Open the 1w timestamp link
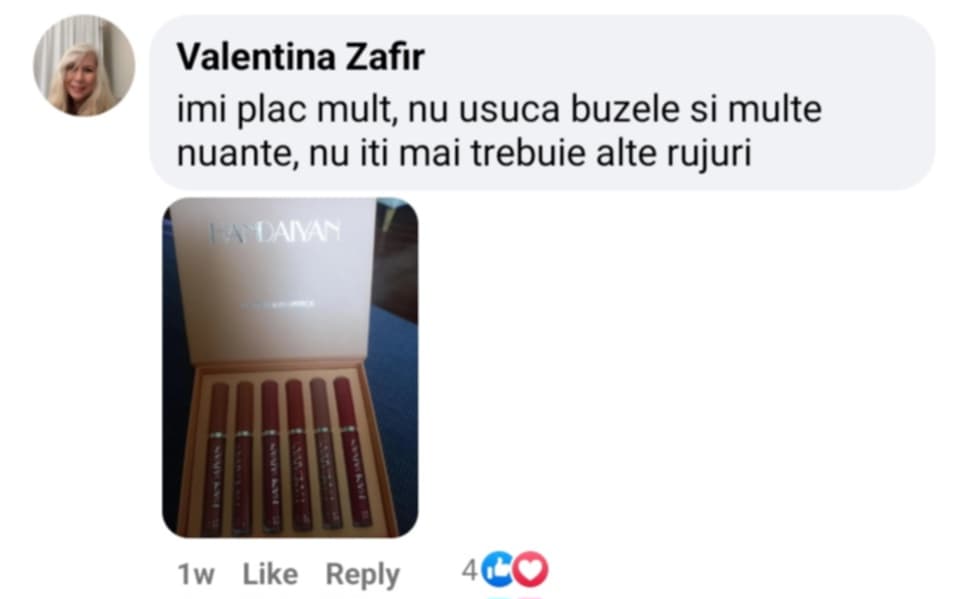The width and height of the screenshot is (980, 599). [196, 574]
